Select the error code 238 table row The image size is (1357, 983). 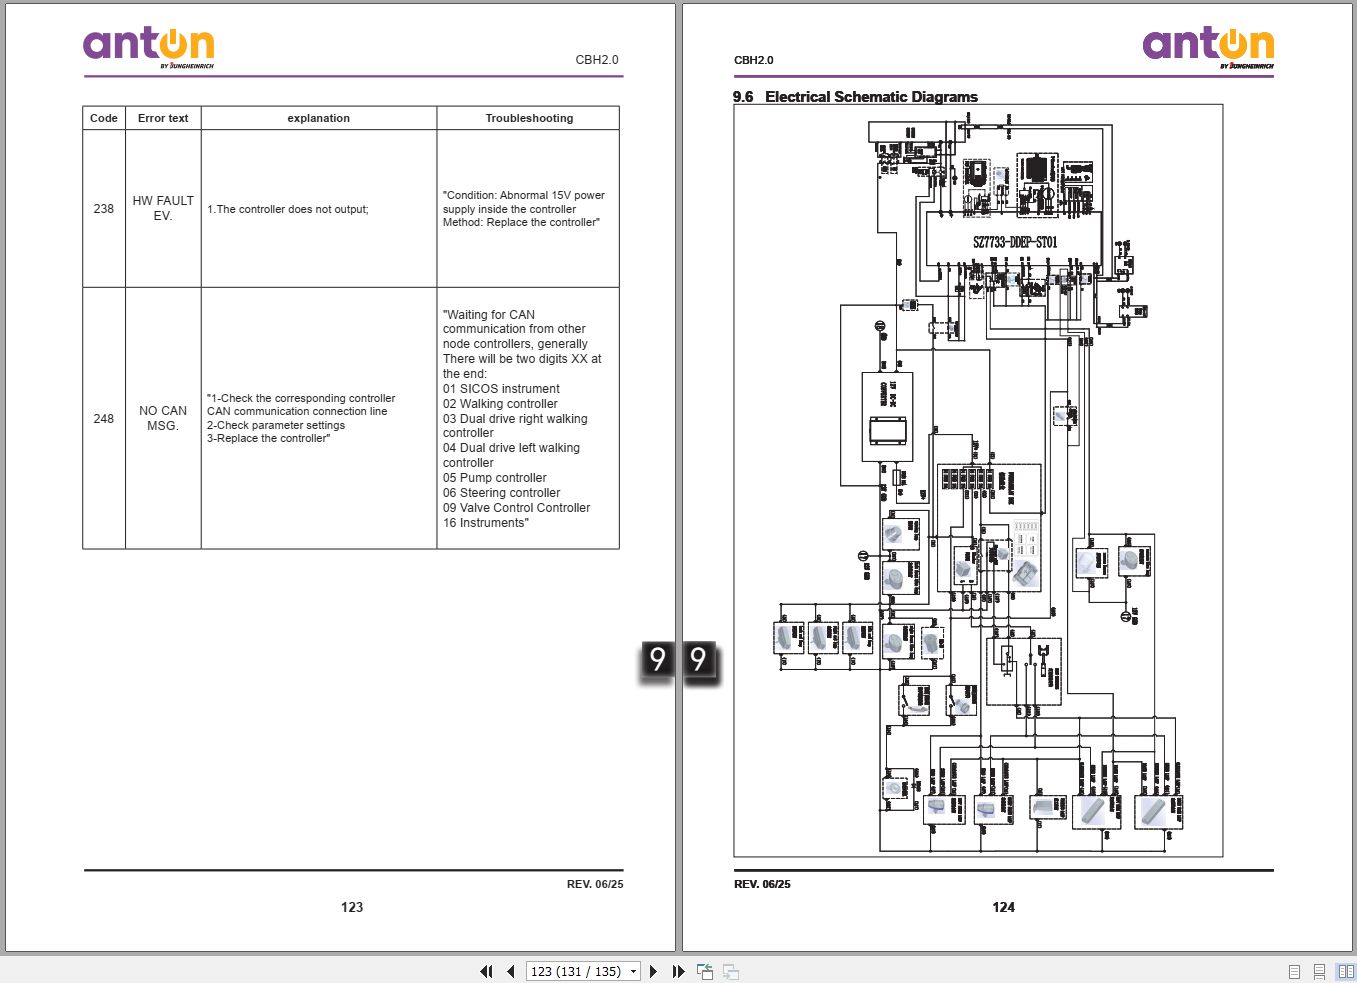350,208
